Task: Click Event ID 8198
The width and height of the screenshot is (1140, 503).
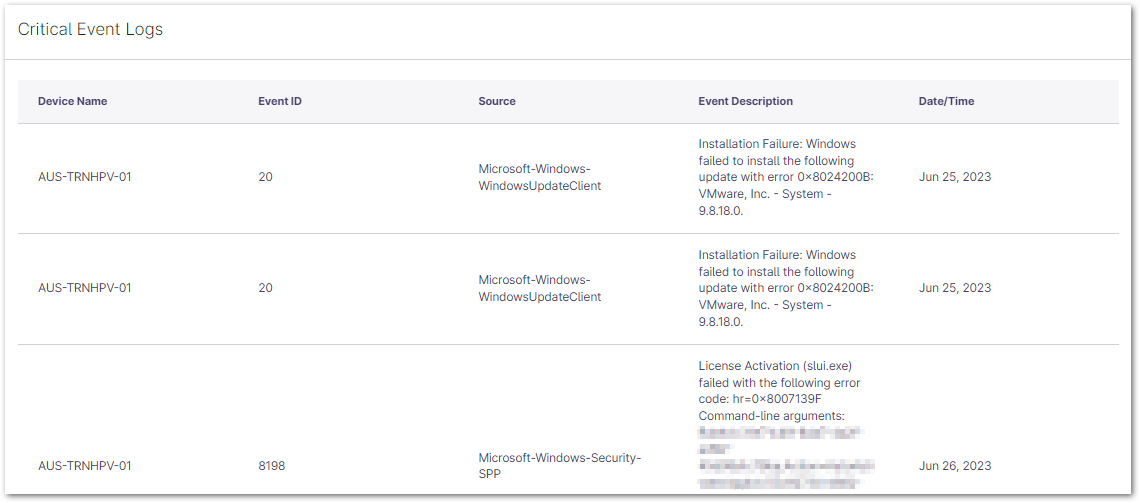Action: click(x=272, y=466)
